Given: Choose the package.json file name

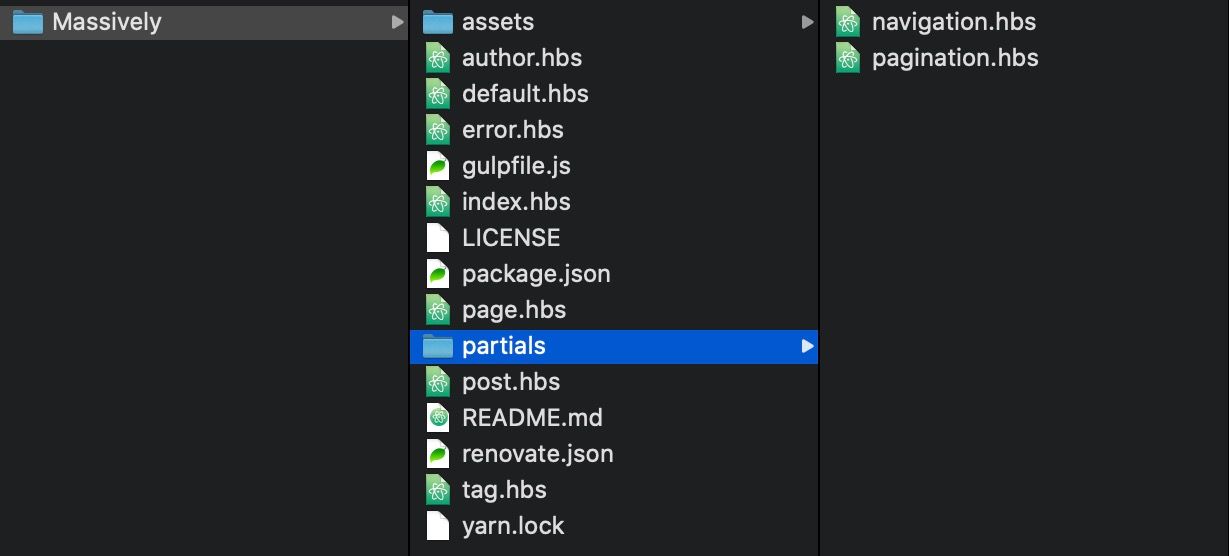Looking at the screenshot, I should (x=536, y=274).
